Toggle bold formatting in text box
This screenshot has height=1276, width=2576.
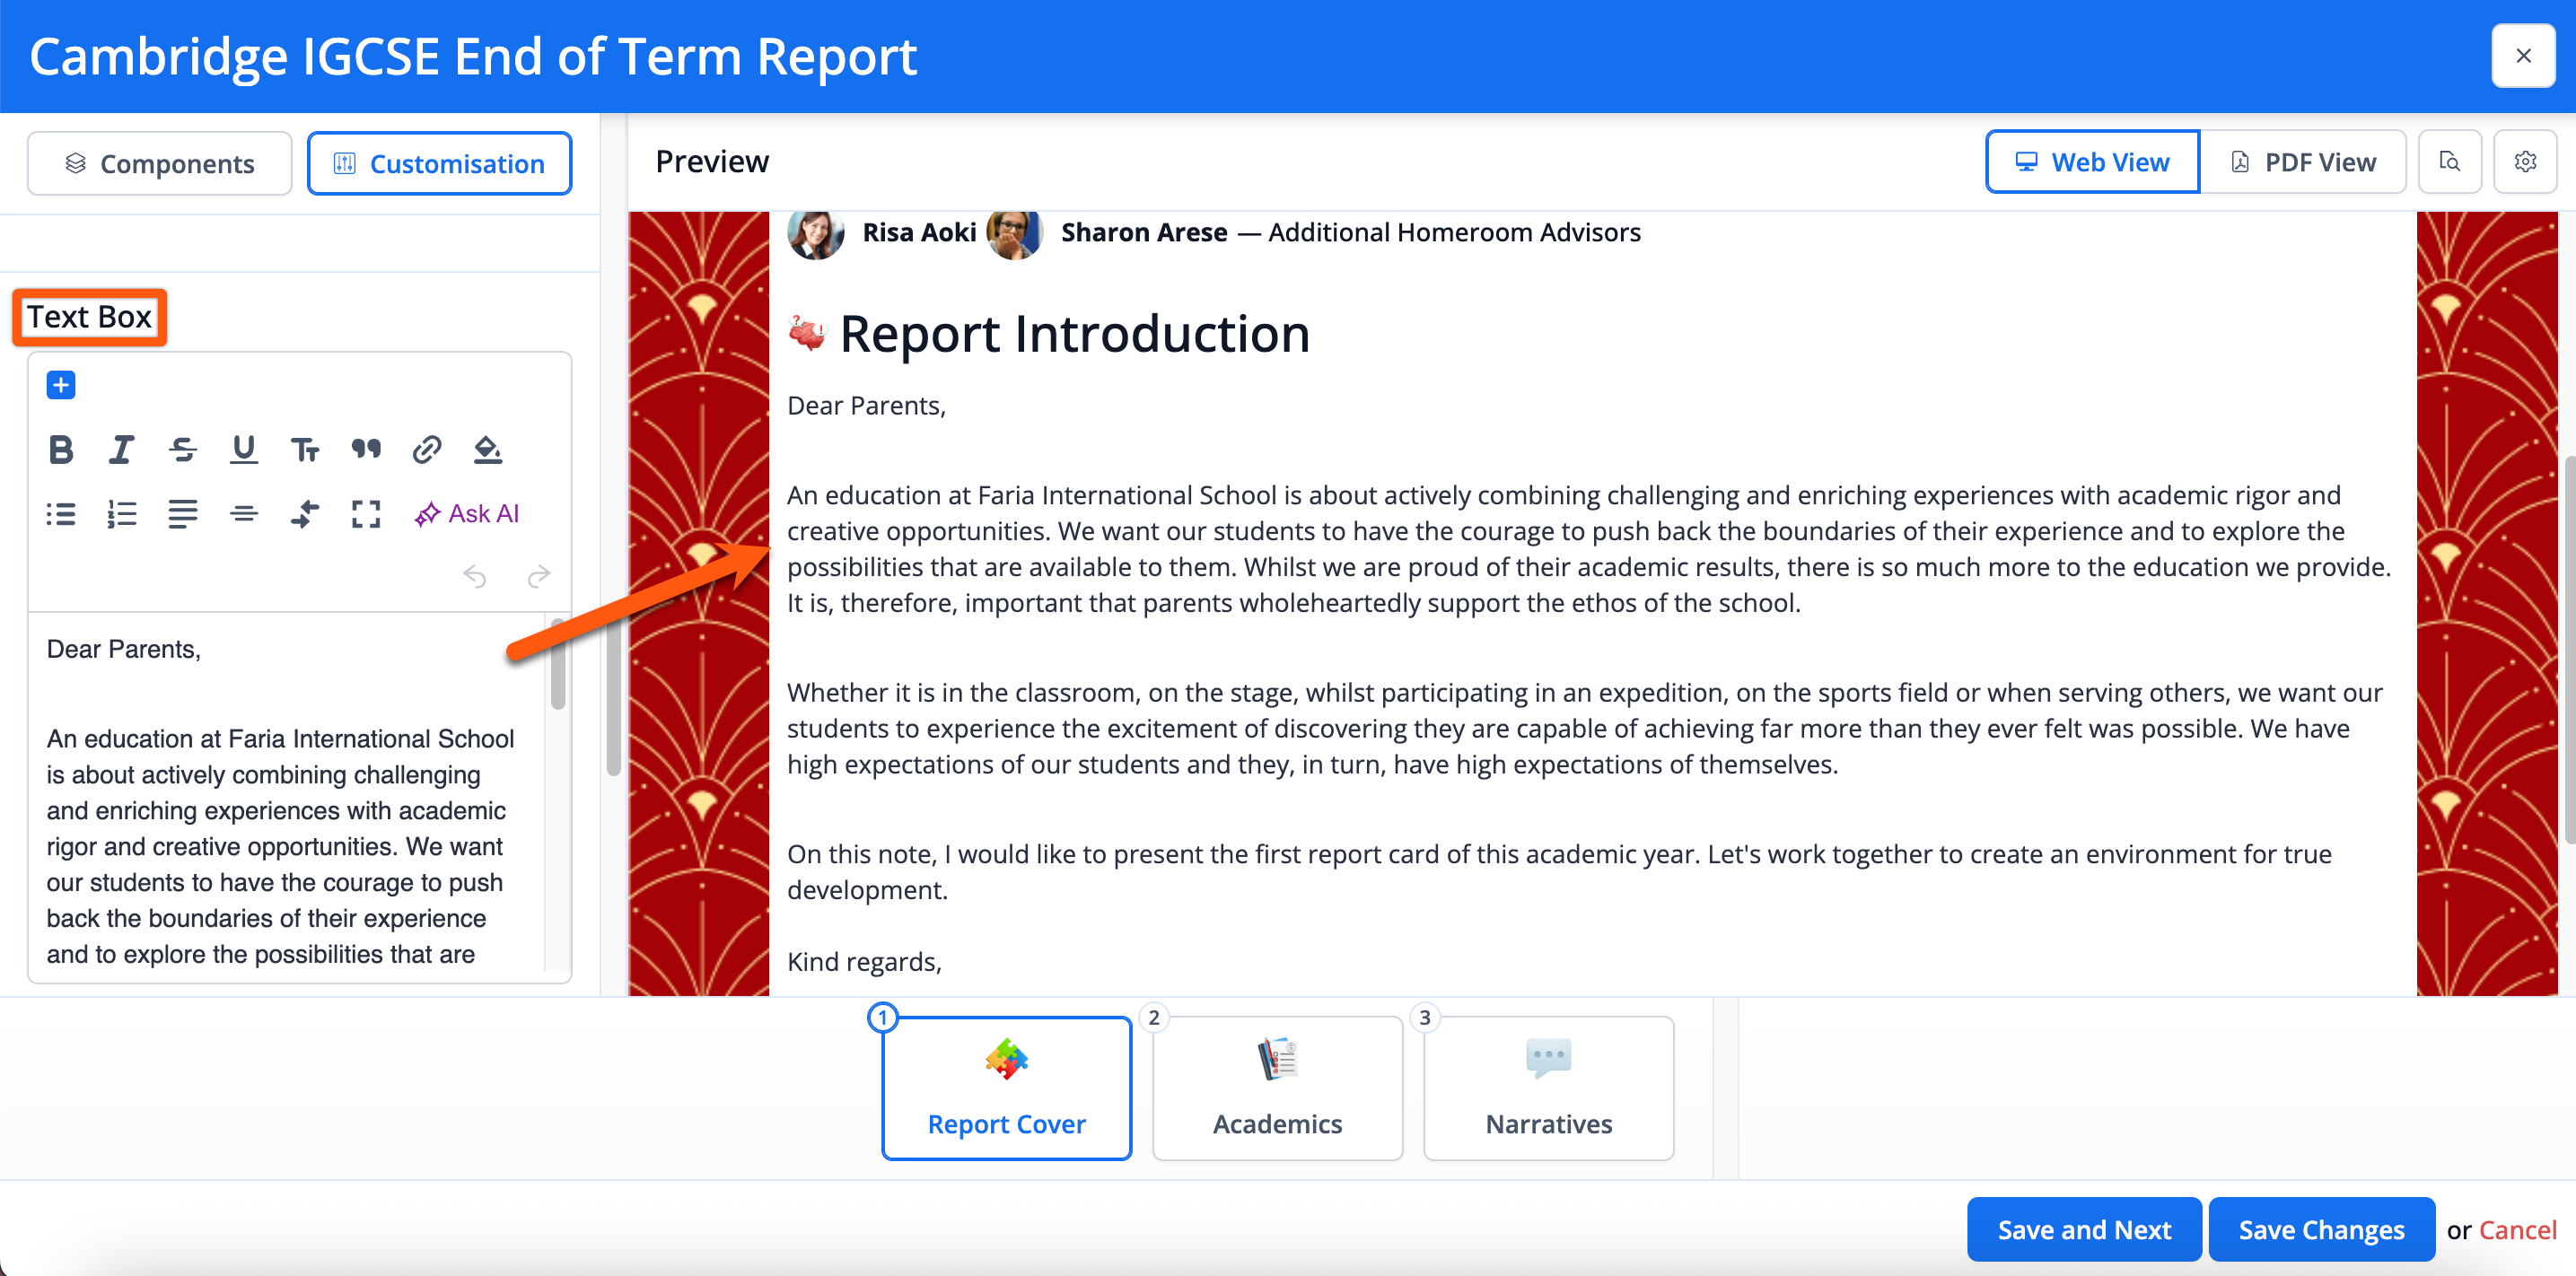[x=61, y=450]
